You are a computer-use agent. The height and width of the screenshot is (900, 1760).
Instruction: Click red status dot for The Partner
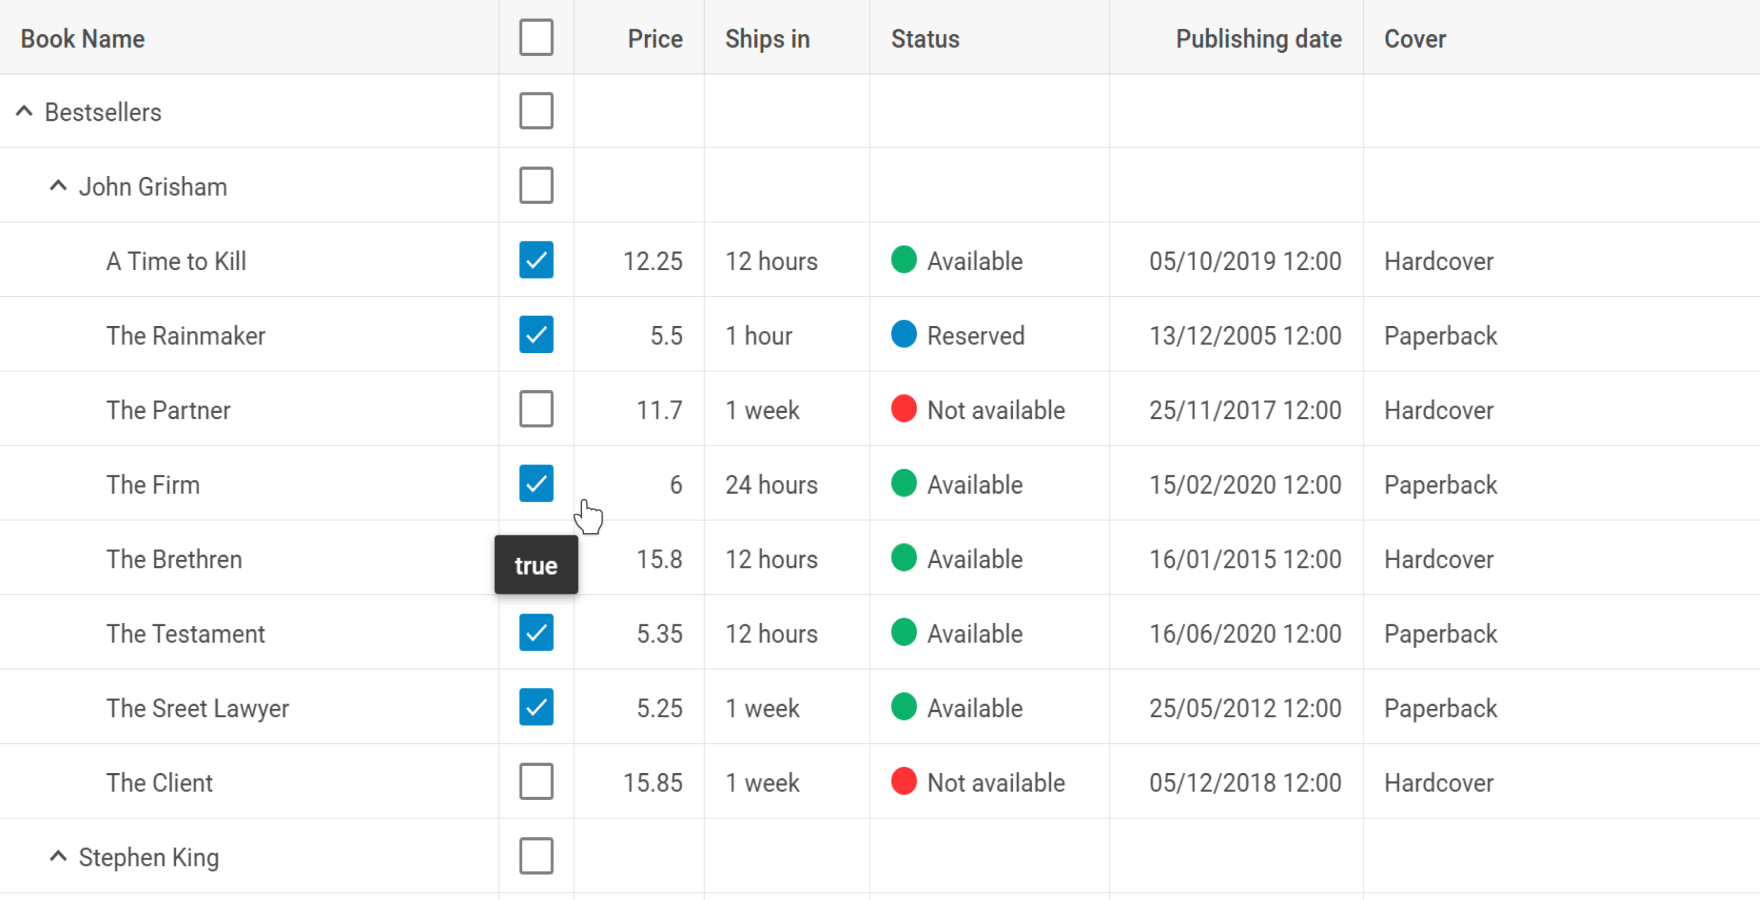(x=904, y=408)
